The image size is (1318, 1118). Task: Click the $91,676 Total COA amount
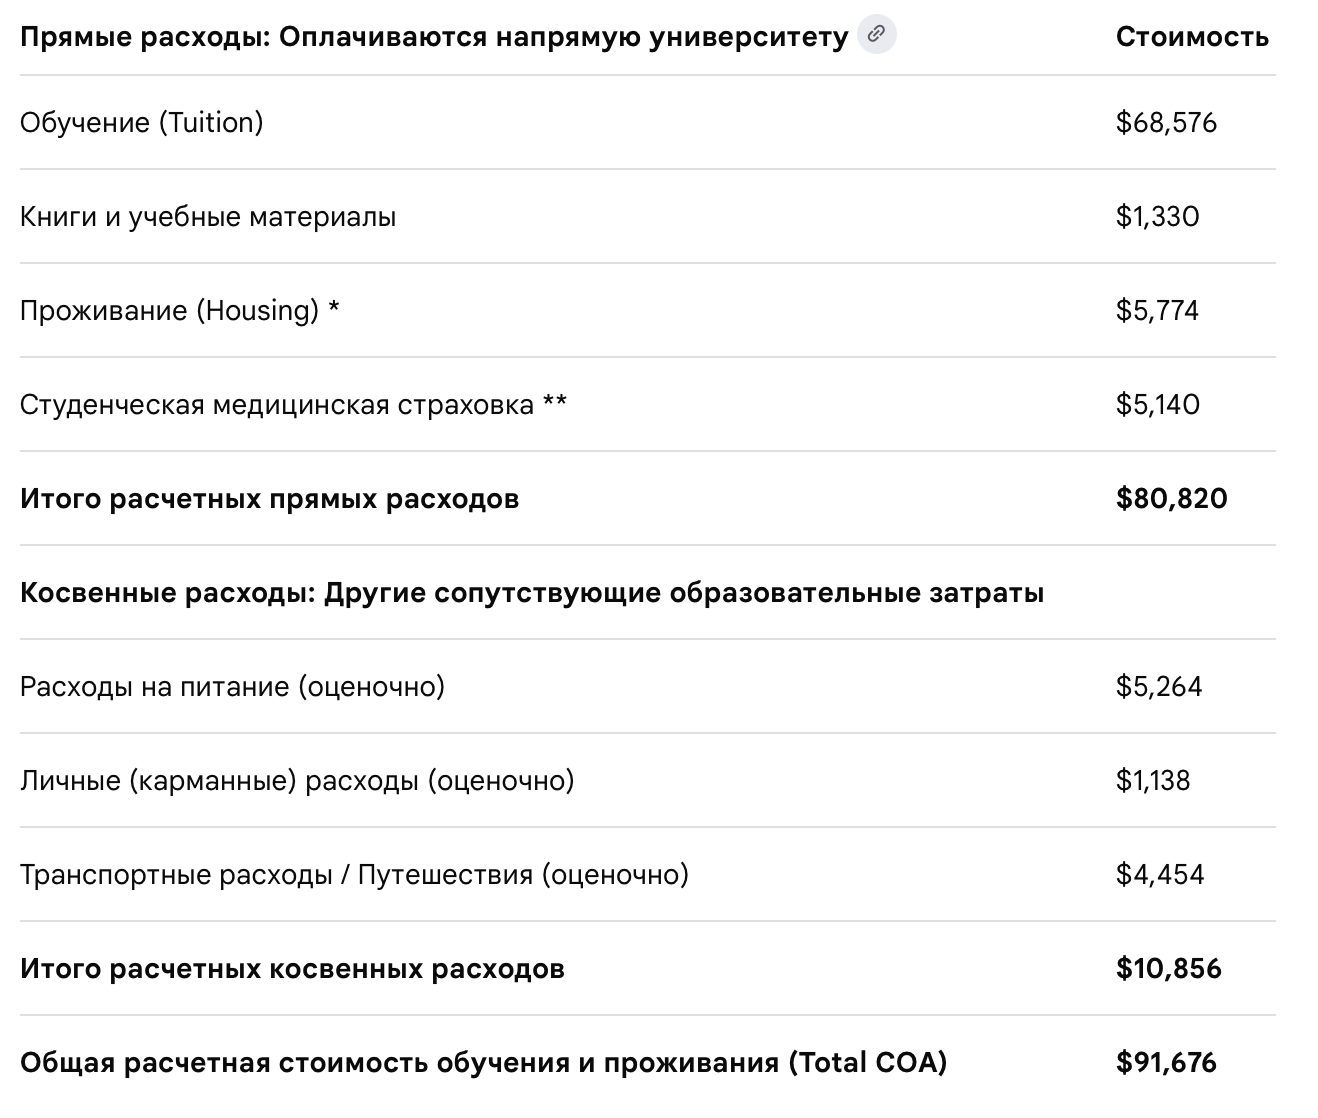[x=1166, y=1062]
